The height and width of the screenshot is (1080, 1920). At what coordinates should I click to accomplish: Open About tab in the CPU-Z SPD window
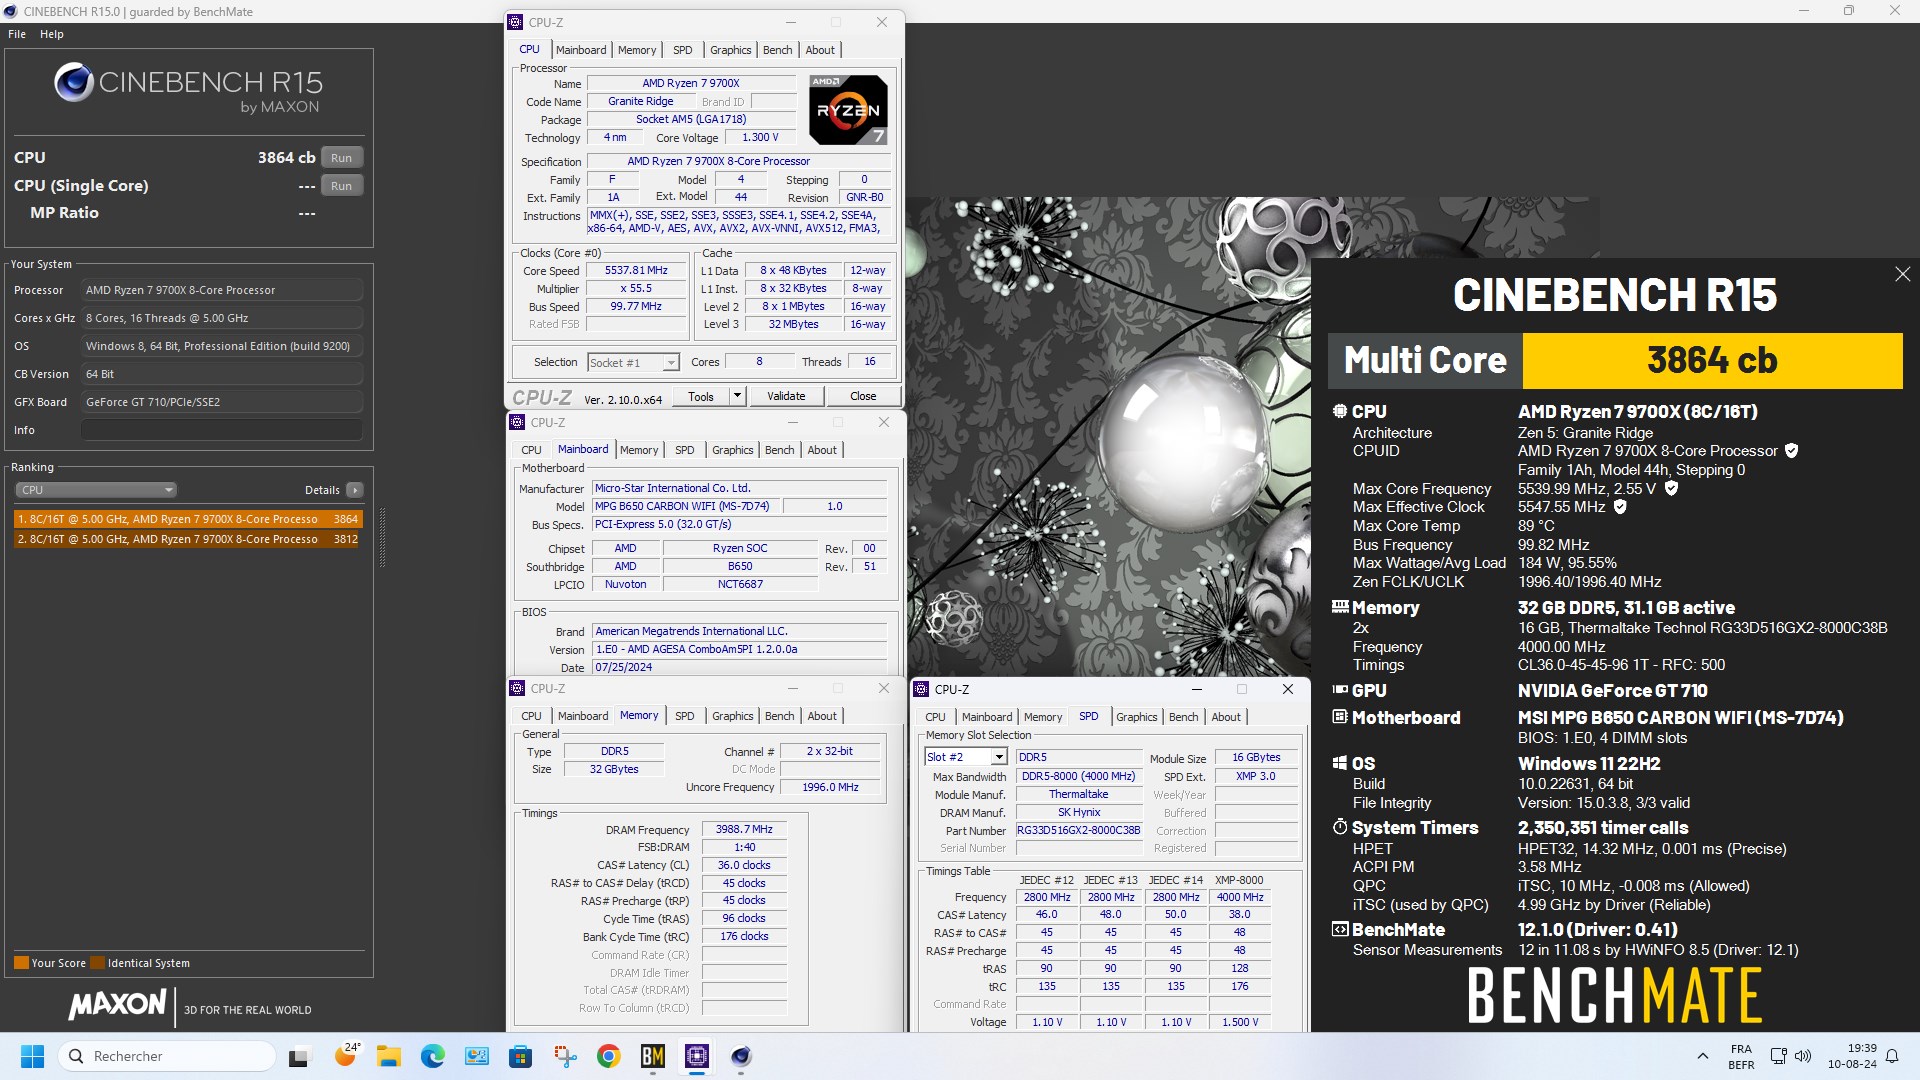pos(1226,717)
